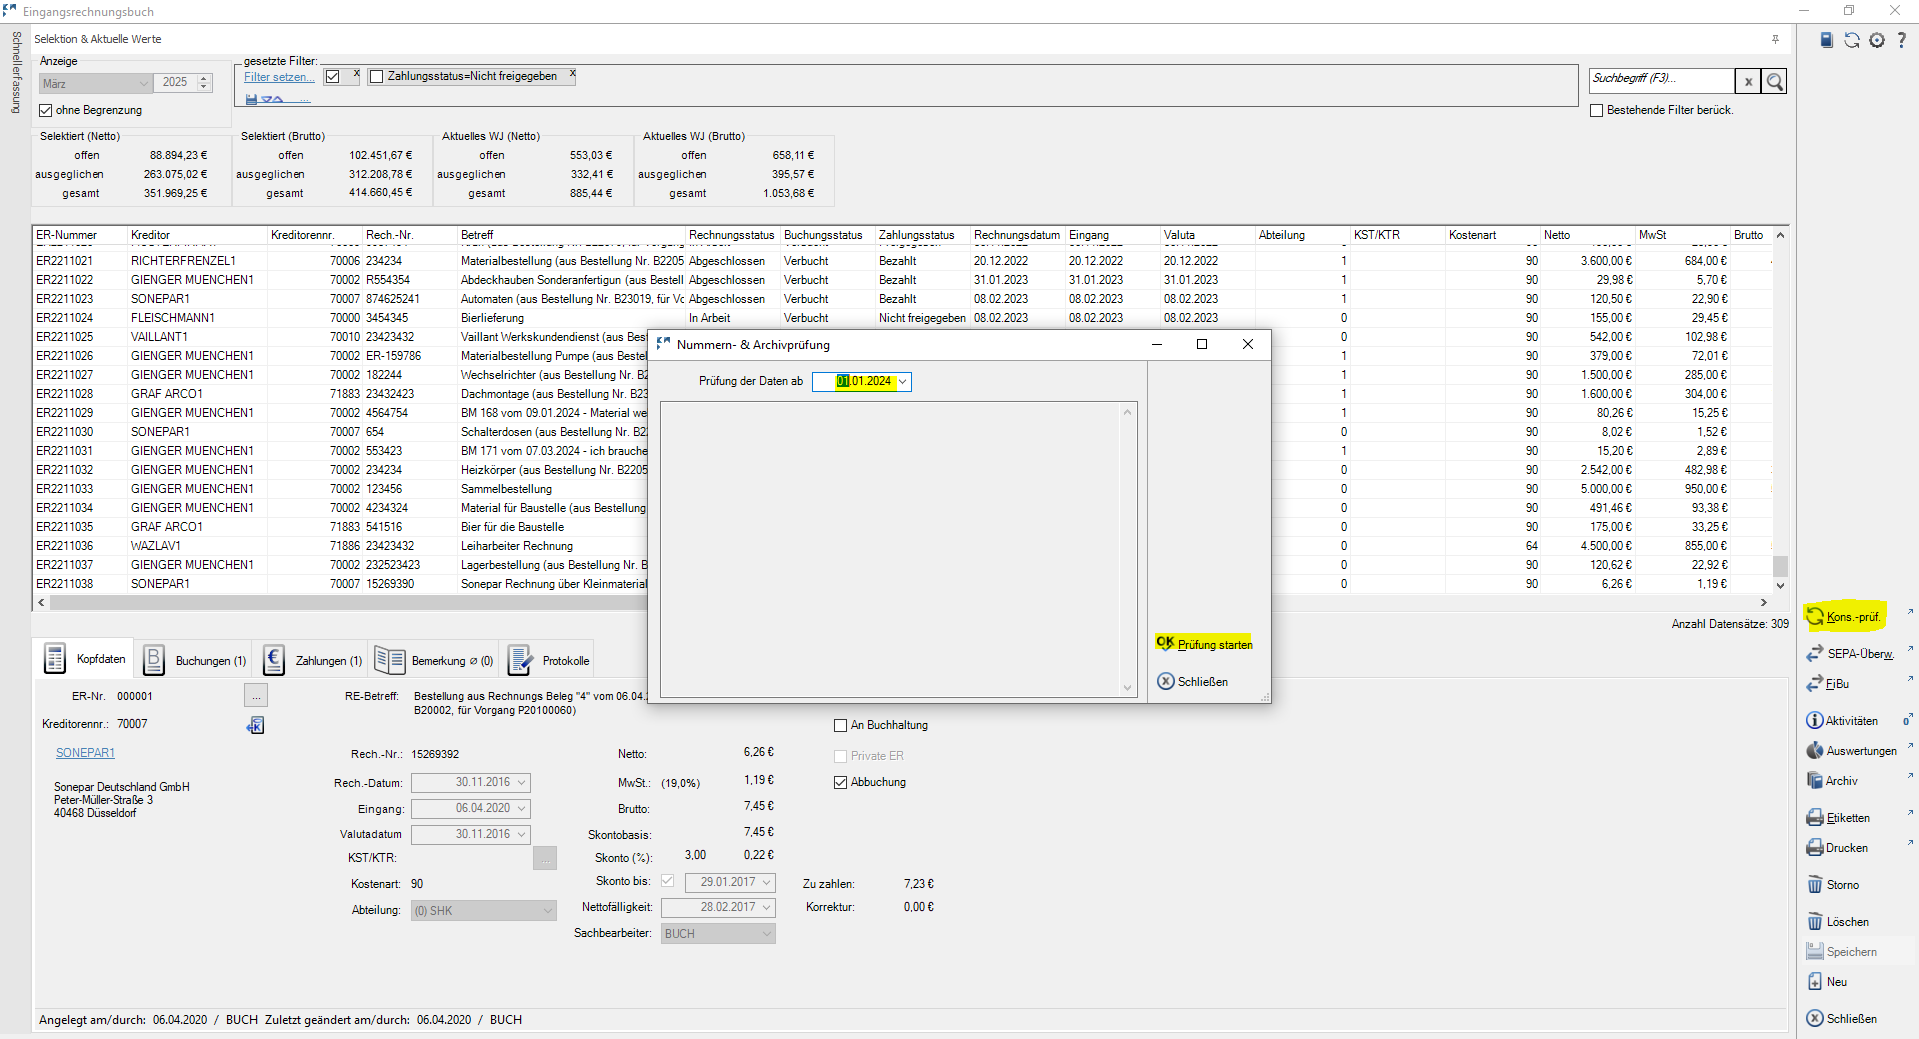Open the 'Prüfung der Daten ab' date dropdown
This screenshot has width=1919, height=1039.
[x=902, y=381]
